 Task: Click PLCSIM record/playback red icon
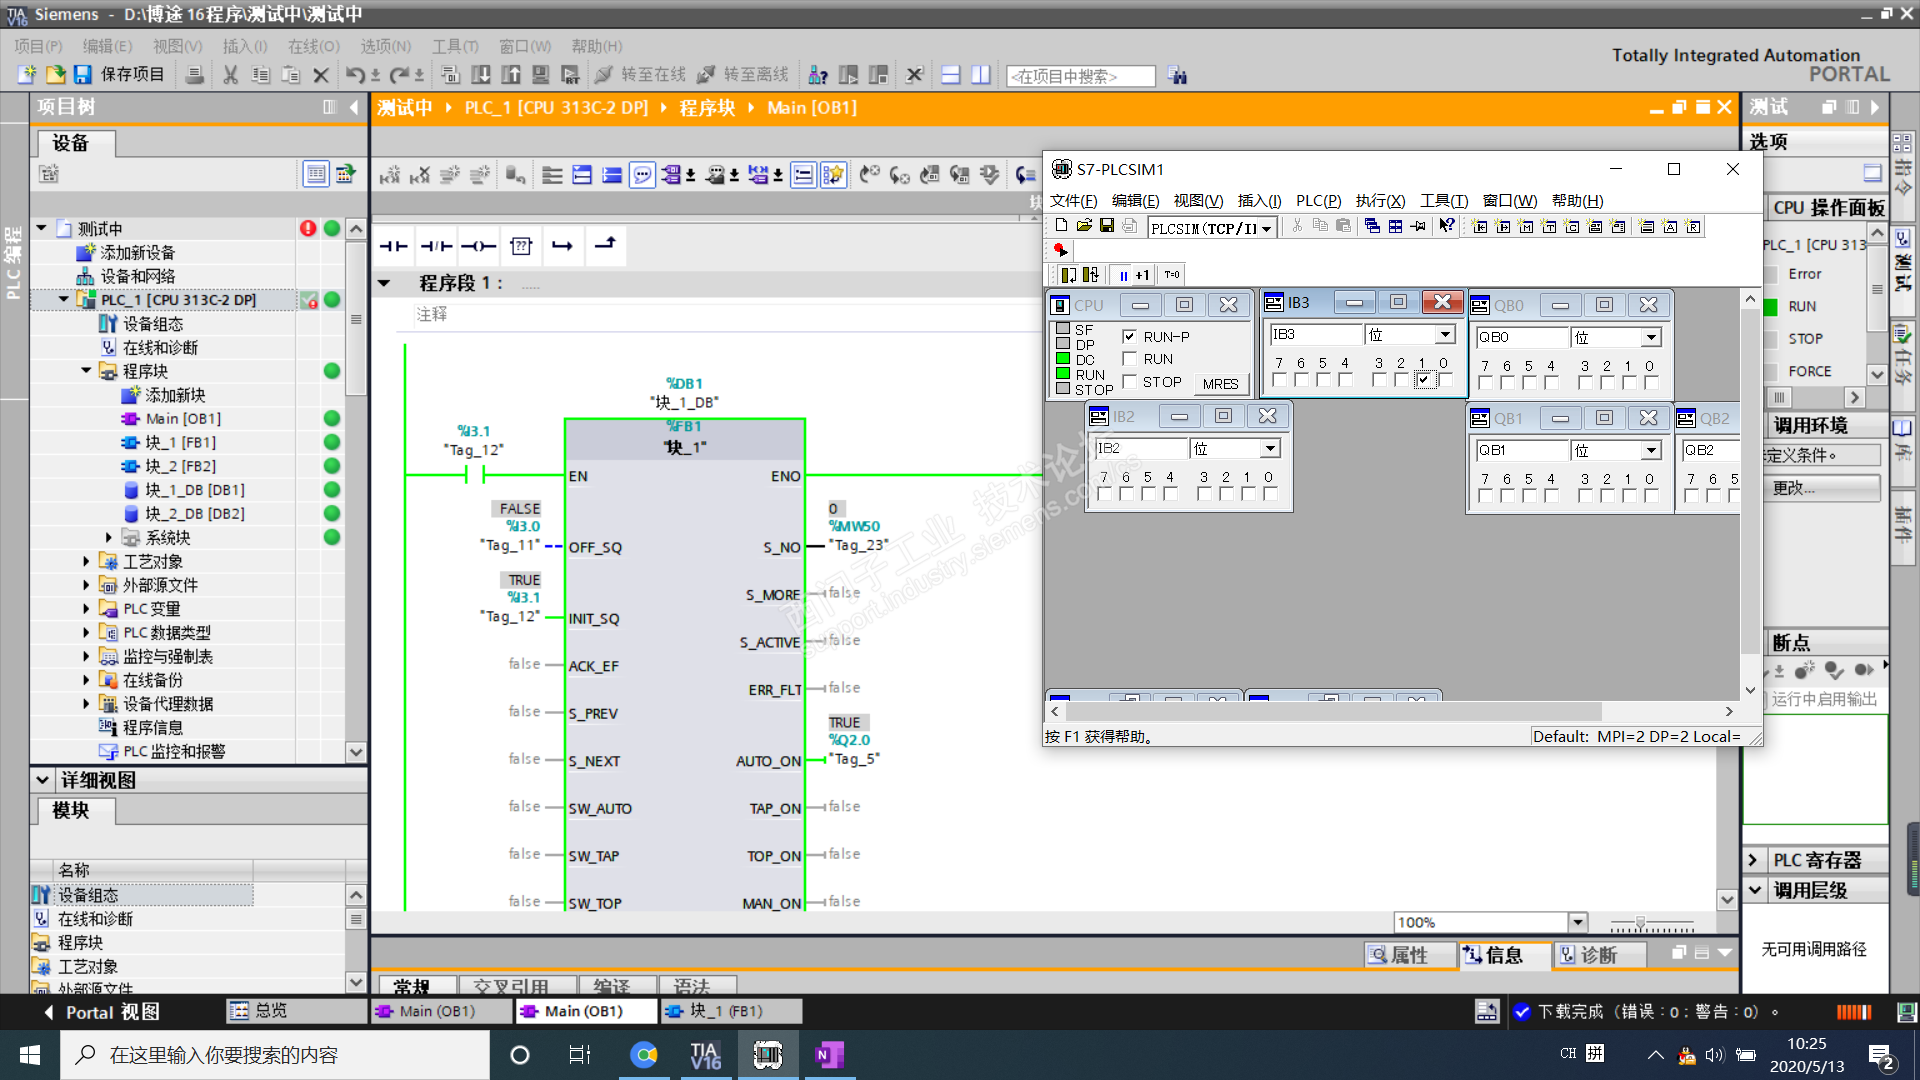coord(1060,250)
